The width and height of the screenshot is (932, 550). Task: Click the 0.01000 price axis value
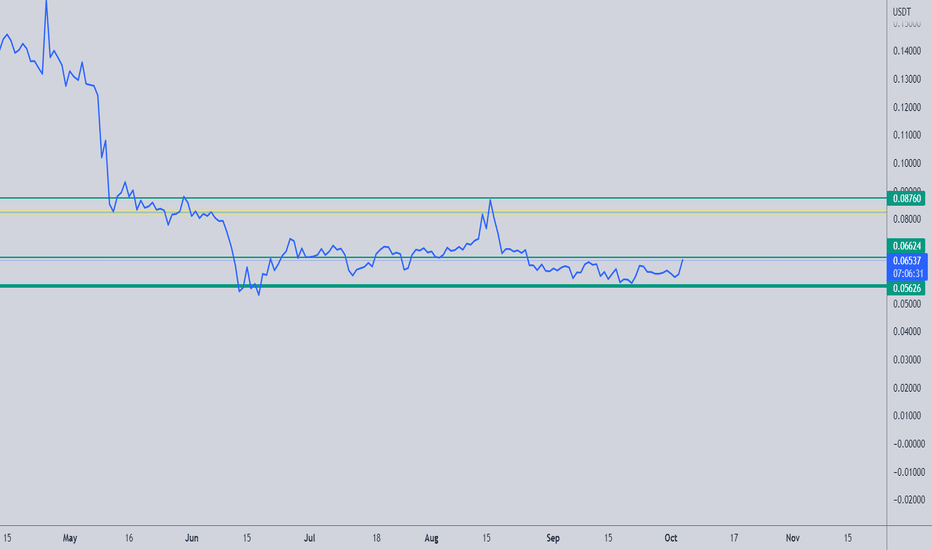click(x=906, y=416)
